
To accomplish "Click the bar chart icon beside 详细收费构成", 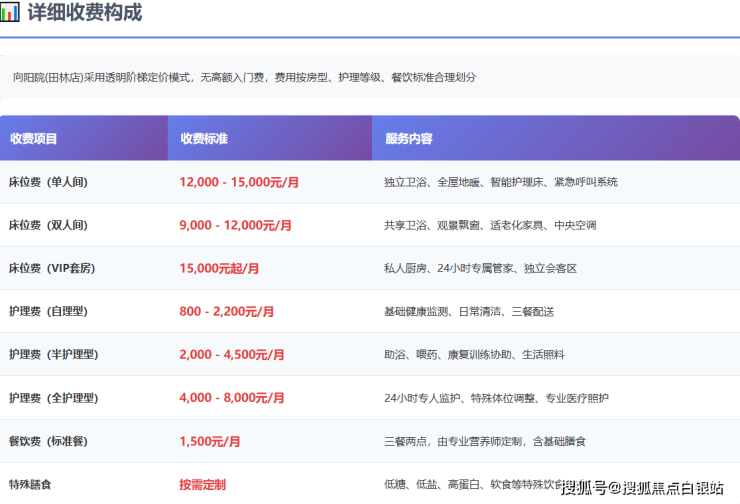I will pos(10,13).
